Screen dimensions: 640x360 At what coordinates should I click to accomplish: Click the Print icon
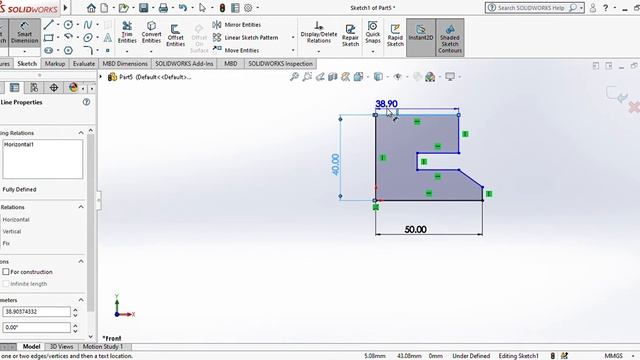coord(163,8)
